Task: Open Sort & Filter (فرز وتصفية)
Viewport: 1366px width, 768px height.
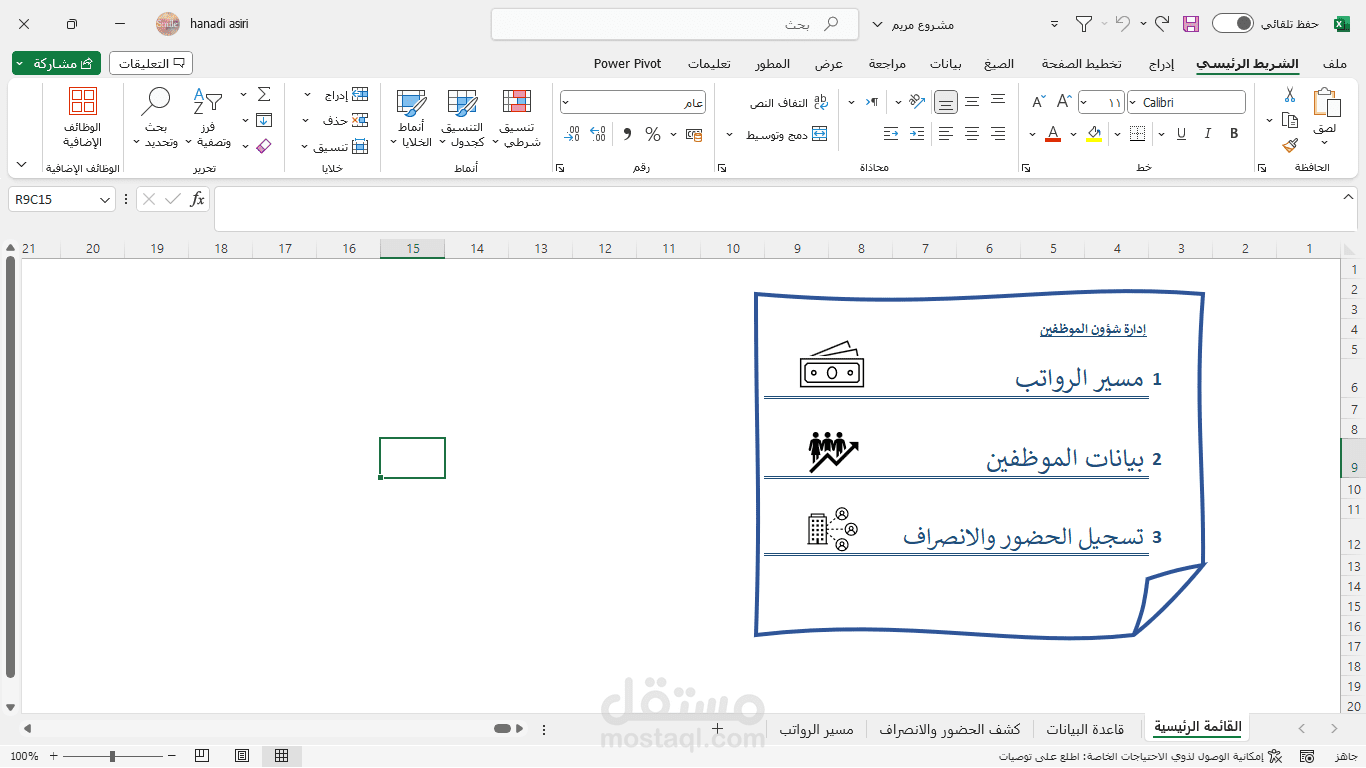Action: coord(208,119)
